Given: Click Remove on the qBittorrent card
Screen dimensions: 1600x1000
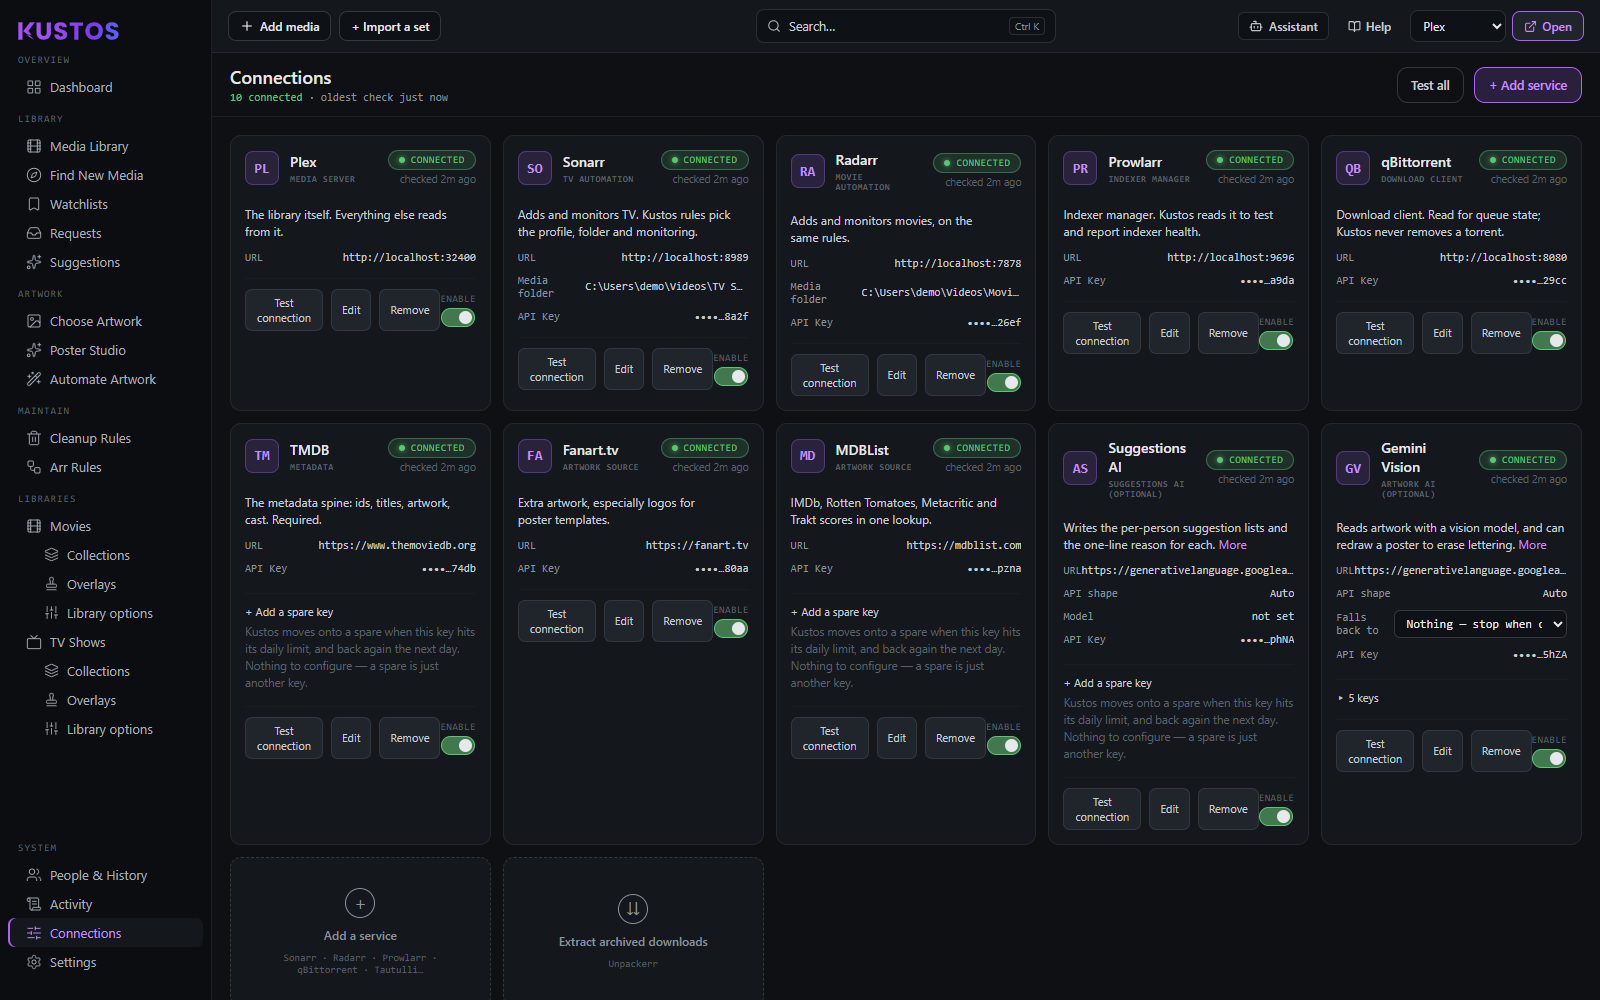Looking at the screenshot, I should pos(1501,333).
